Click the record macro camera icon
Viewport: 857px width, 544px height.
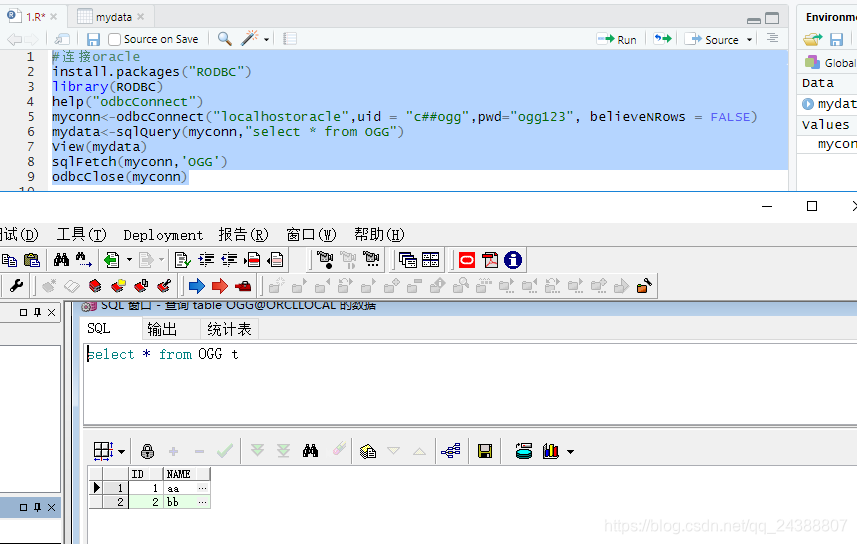click(325, 260)
